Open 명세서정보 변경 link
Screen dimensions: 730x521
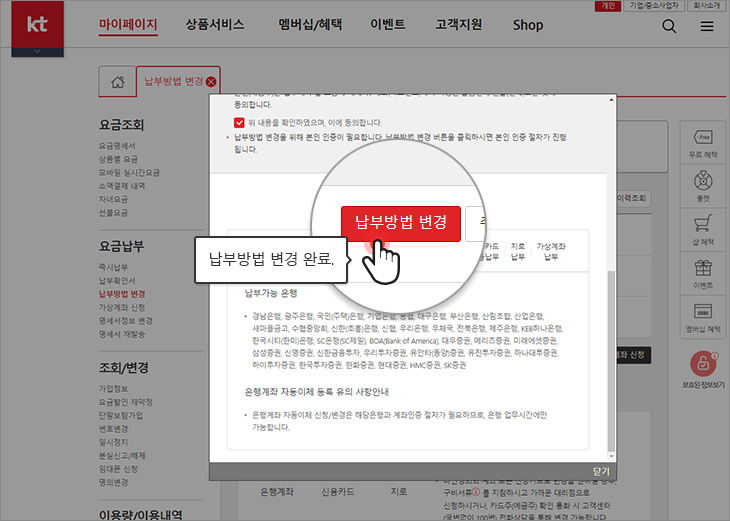[x=125, y=321]
